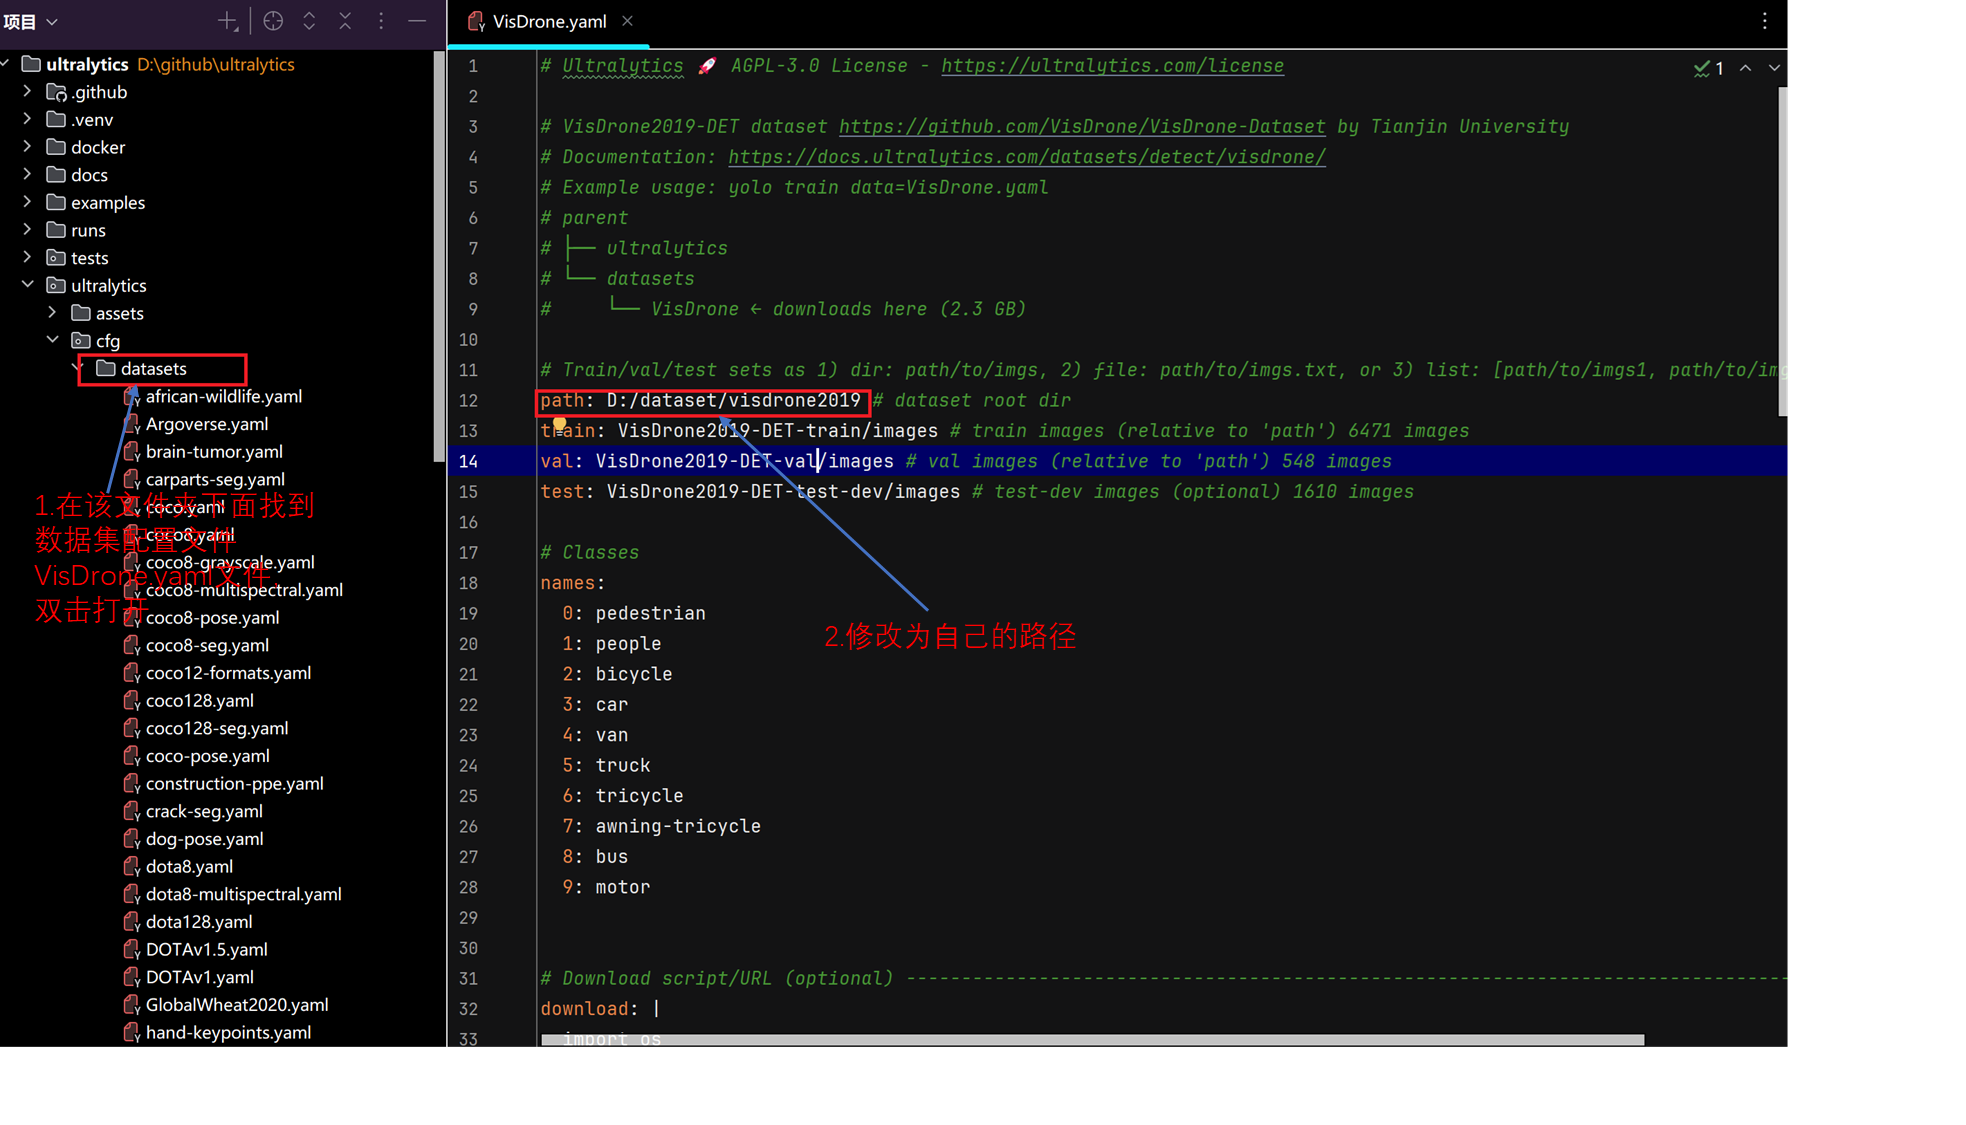Viewport: 1966px width, 1125px height.
Task: Click Select Opened File crosshair icon
Action: 273,21
